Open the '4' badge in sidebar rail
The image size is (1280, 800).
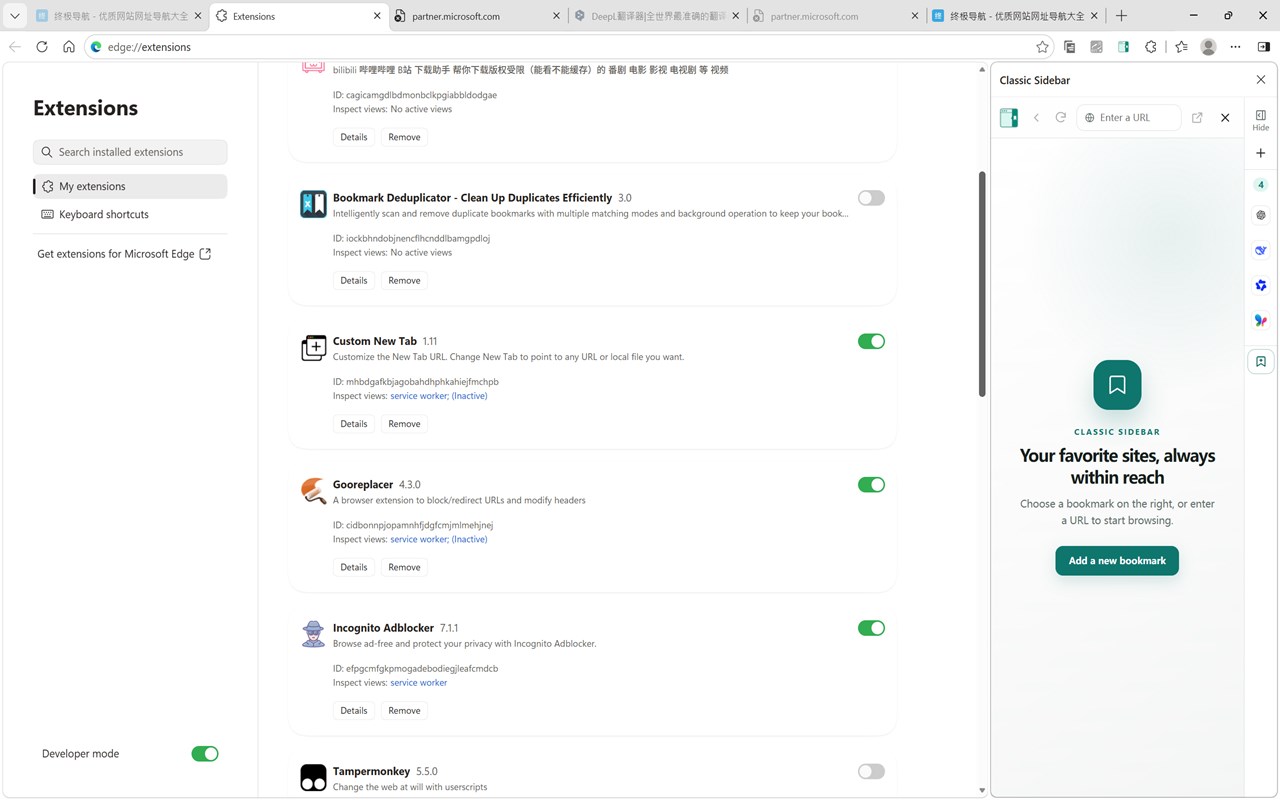[x=1260, y=185]
